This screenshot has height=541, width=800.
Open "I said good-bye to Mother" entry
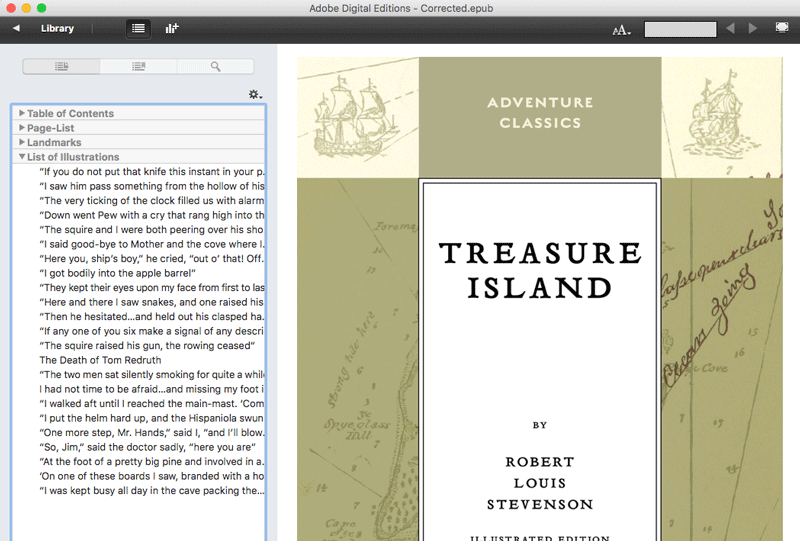[152, 244]
